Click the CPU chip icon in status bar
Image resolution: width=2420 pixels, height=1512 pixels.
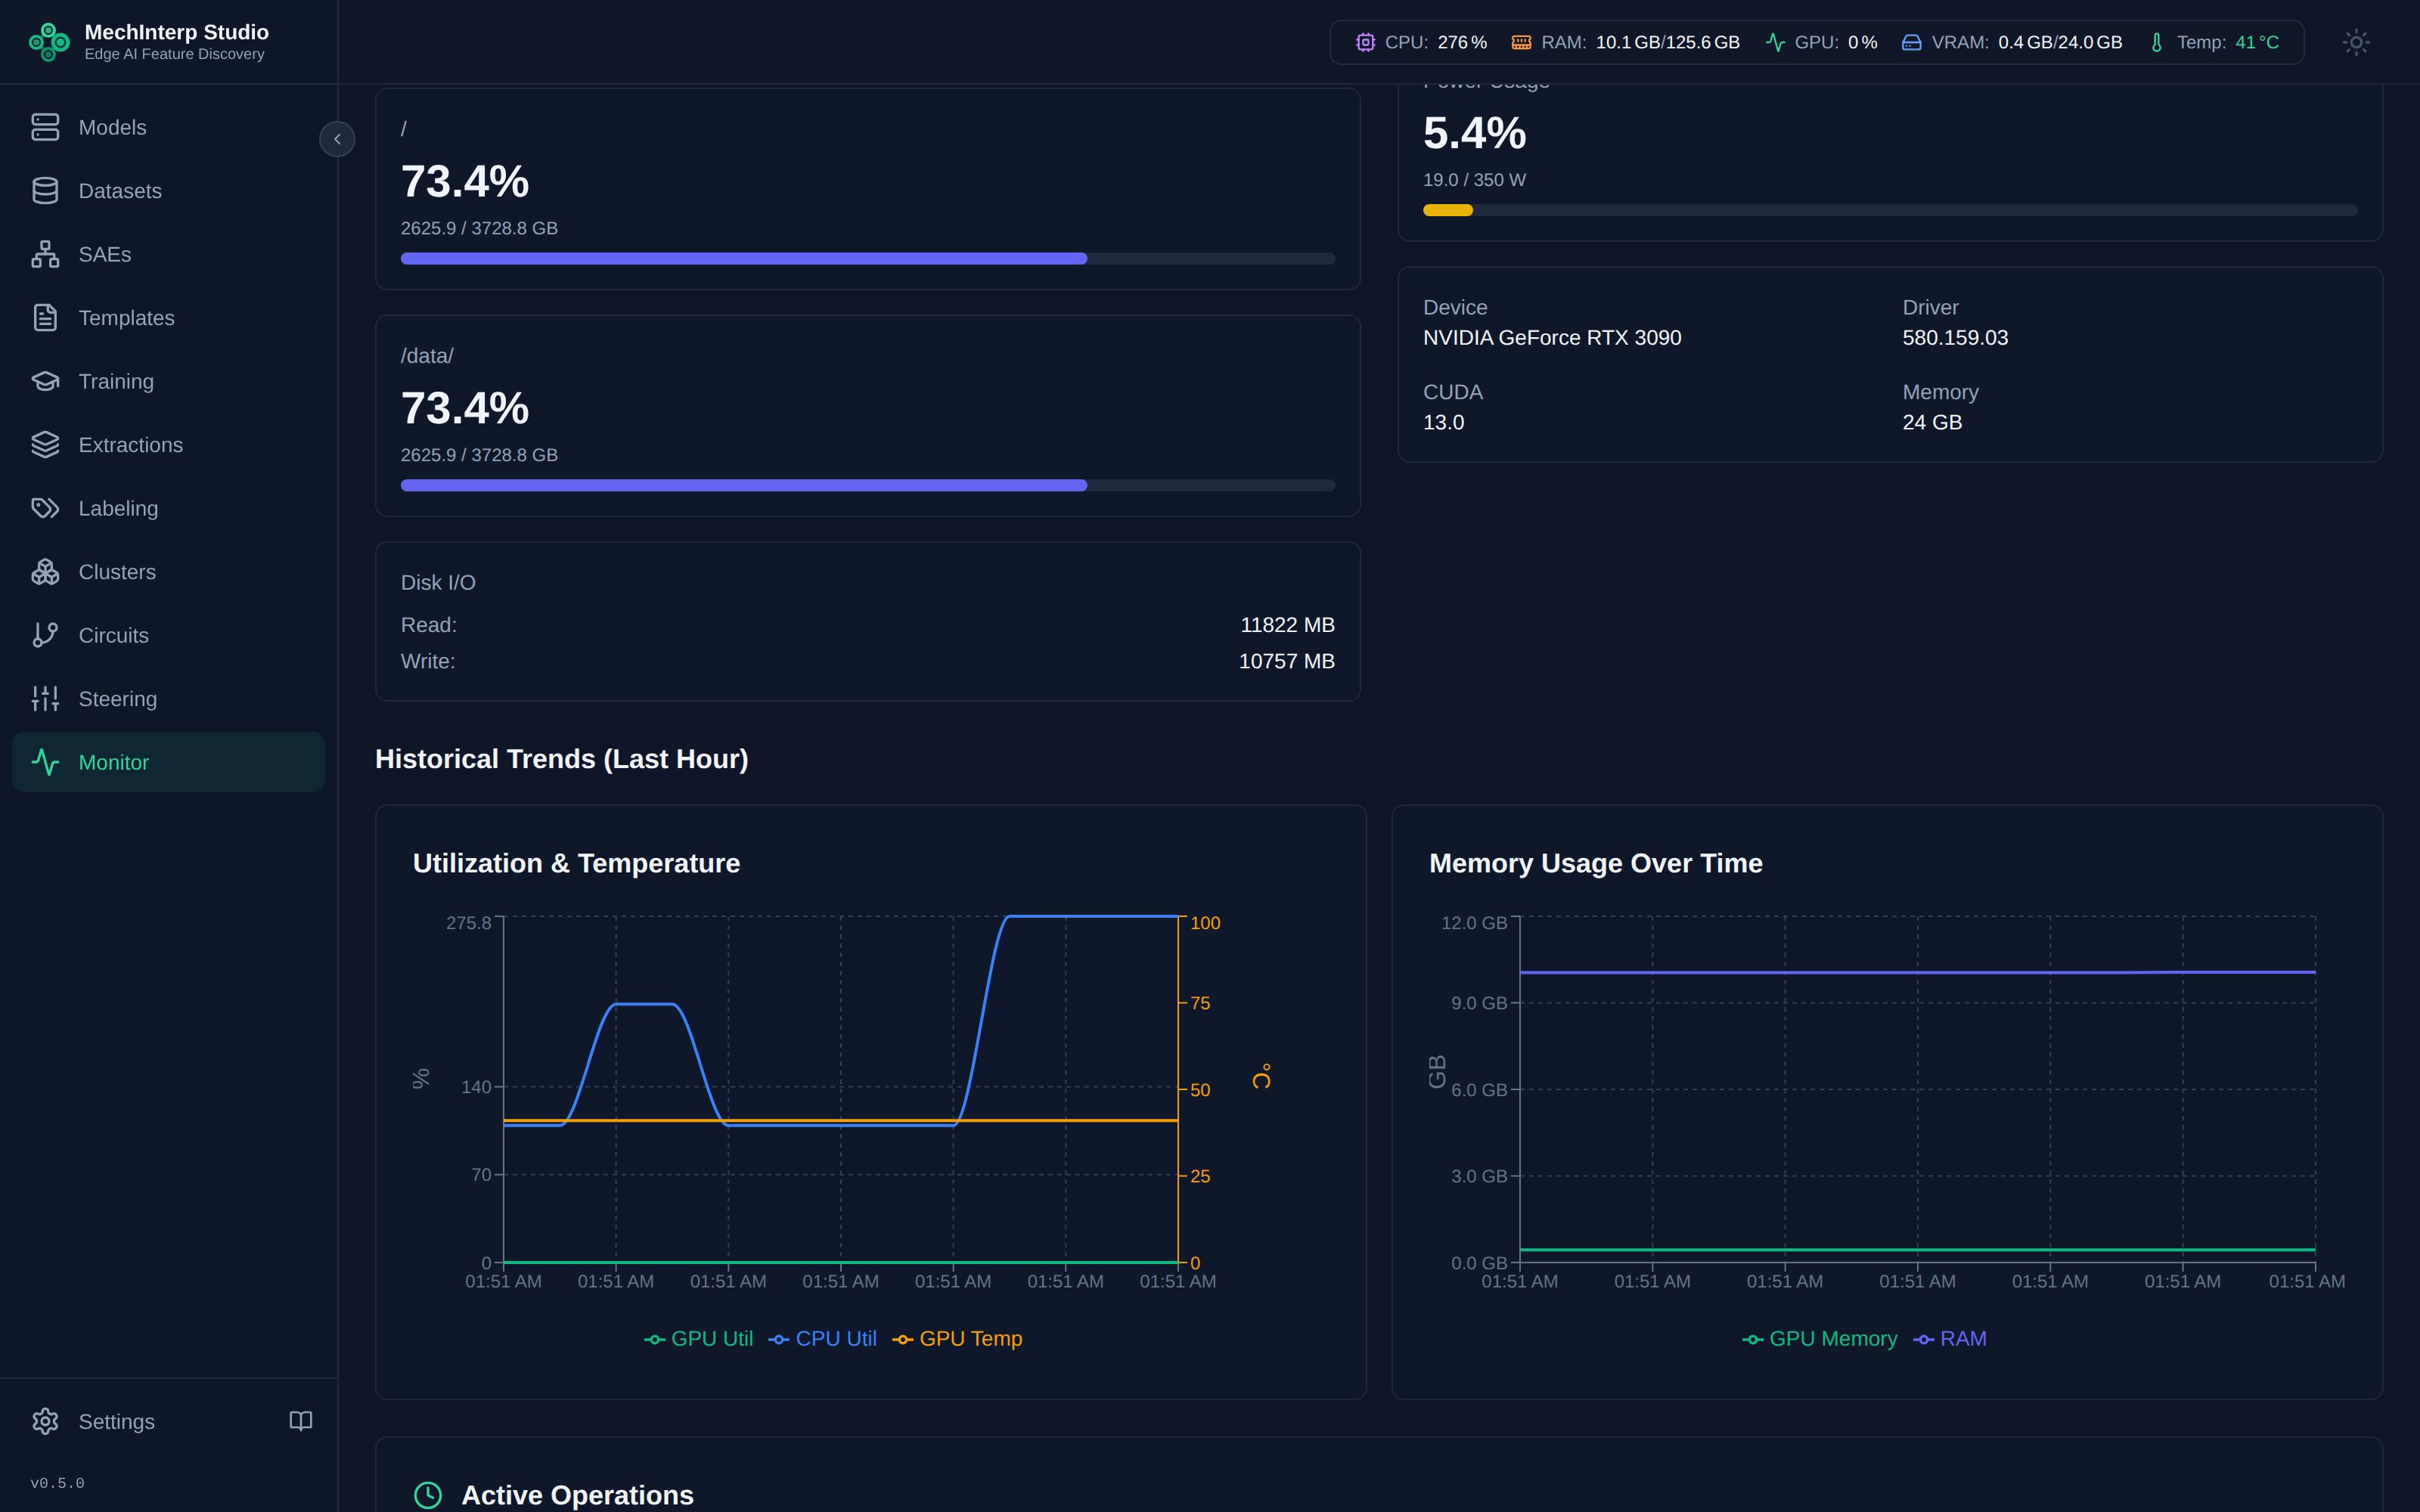click(x=1365, y=42)
